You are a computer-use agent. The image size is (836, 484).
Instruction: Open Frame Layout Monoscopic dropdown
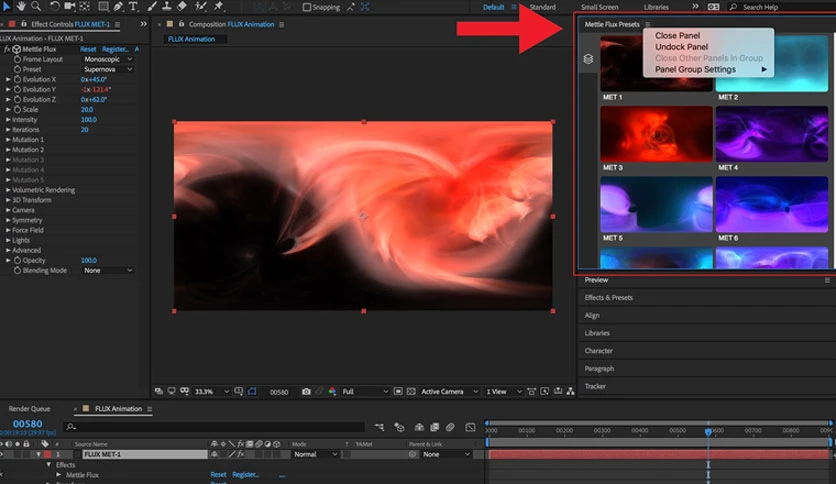tap(107, 59)
